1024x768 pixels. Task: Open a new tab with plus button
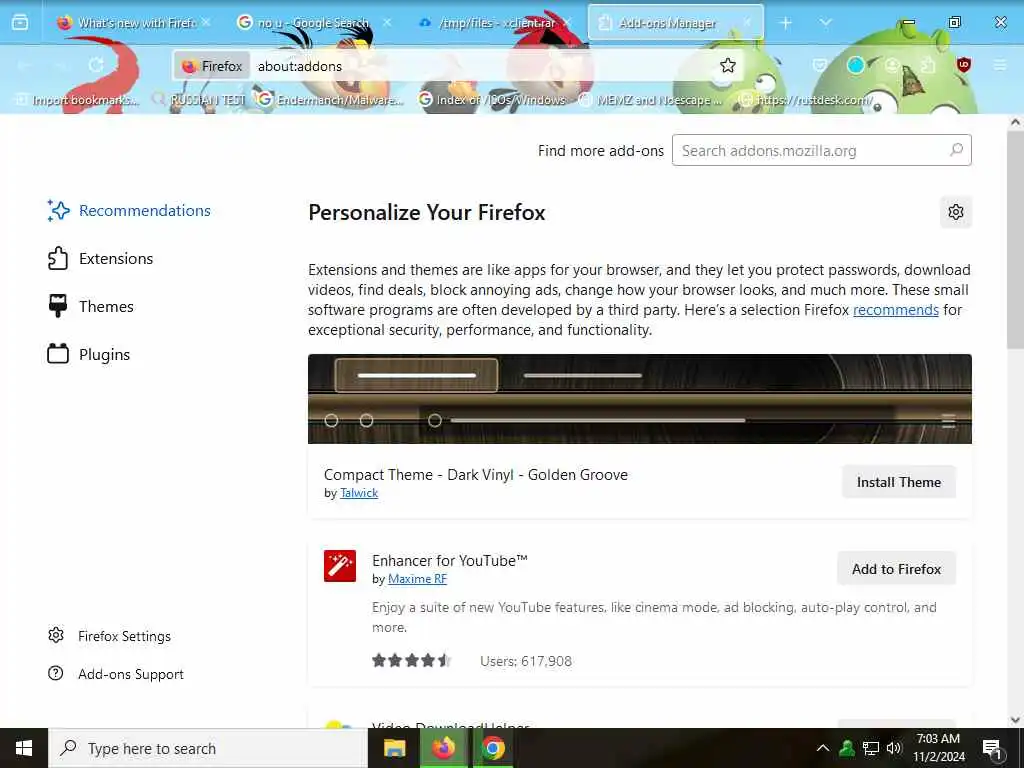[786, 23]
